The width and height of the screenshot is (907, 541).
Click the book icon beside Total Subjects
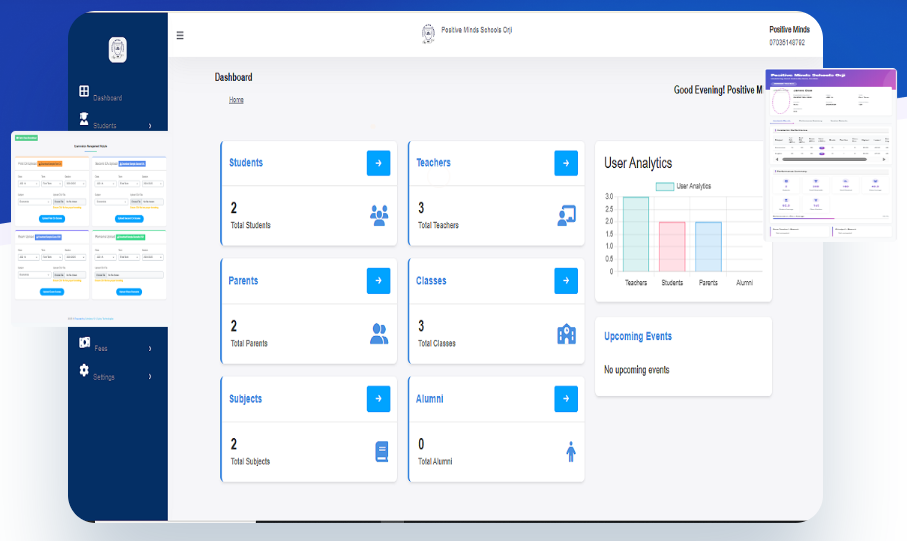click(x=382, y=451)
